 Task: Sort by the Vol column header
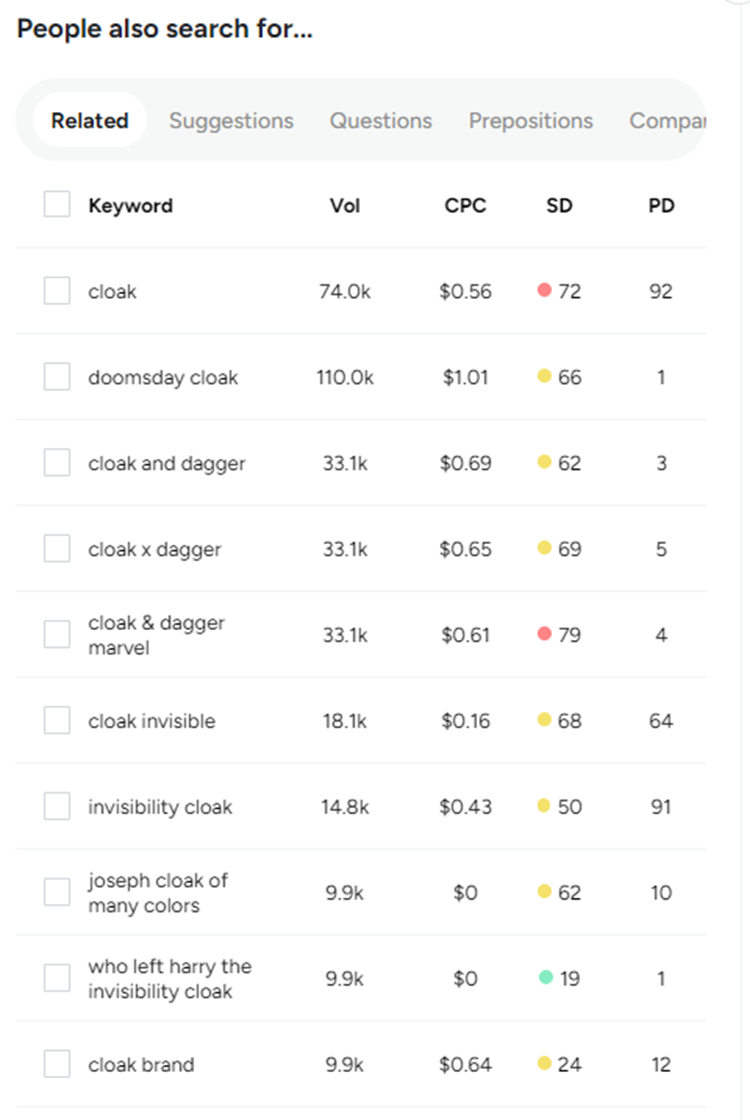[345, 206]
